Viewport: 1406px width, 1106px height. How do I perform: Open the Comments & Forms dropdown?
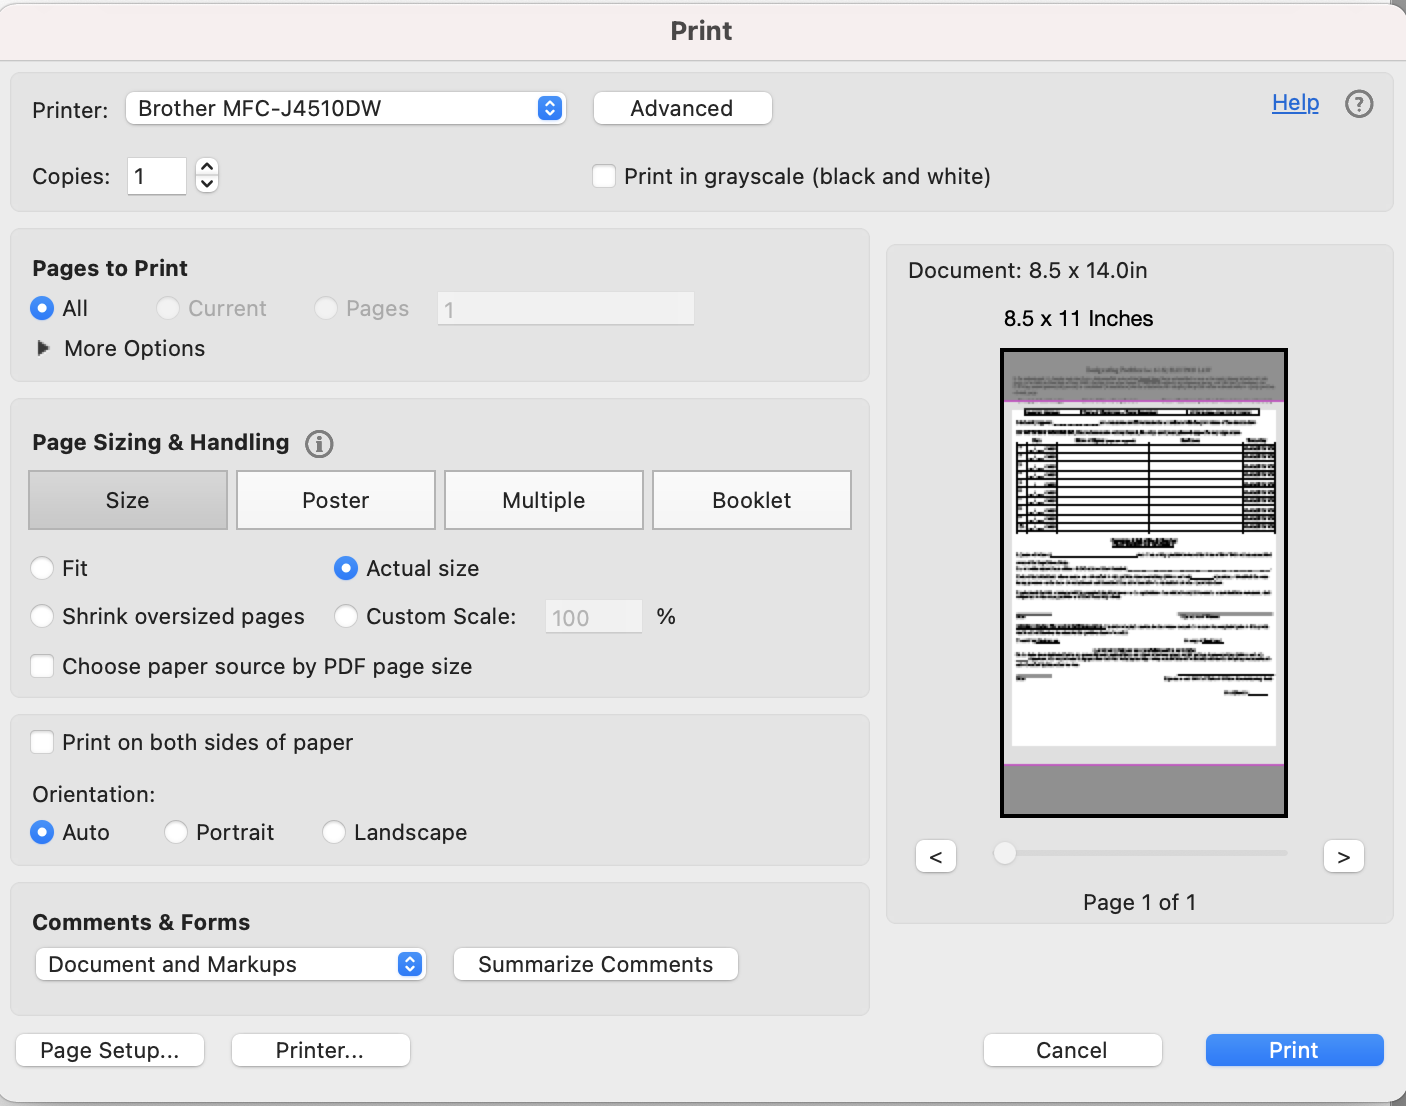pos(231,964)
